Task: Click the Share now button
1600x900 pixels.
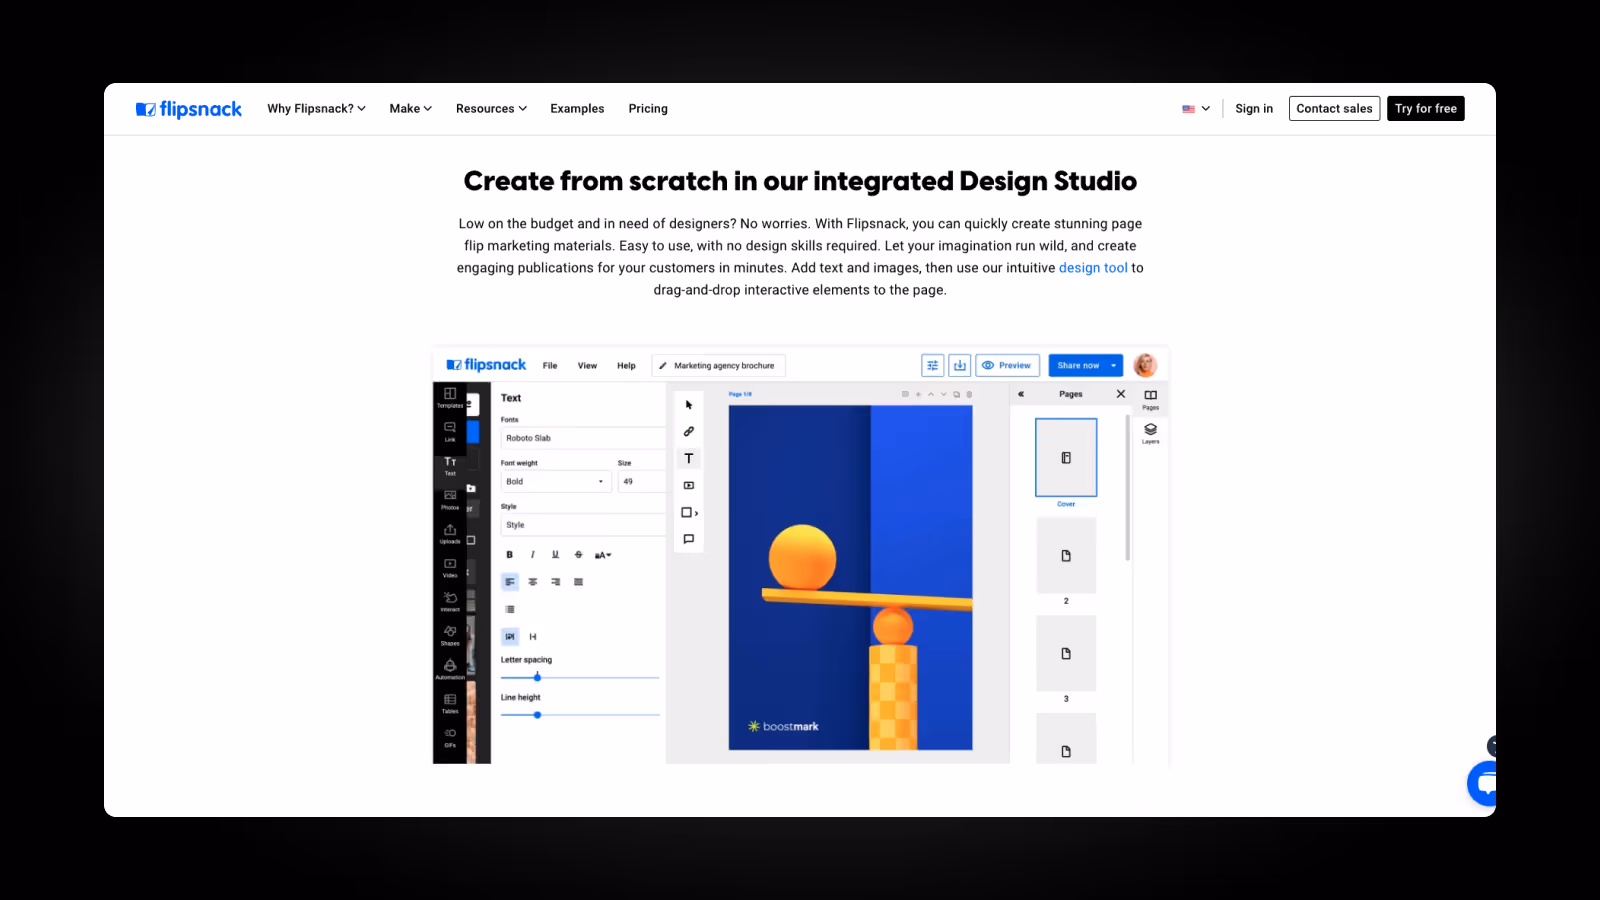Action: (x=1078, y=366)
